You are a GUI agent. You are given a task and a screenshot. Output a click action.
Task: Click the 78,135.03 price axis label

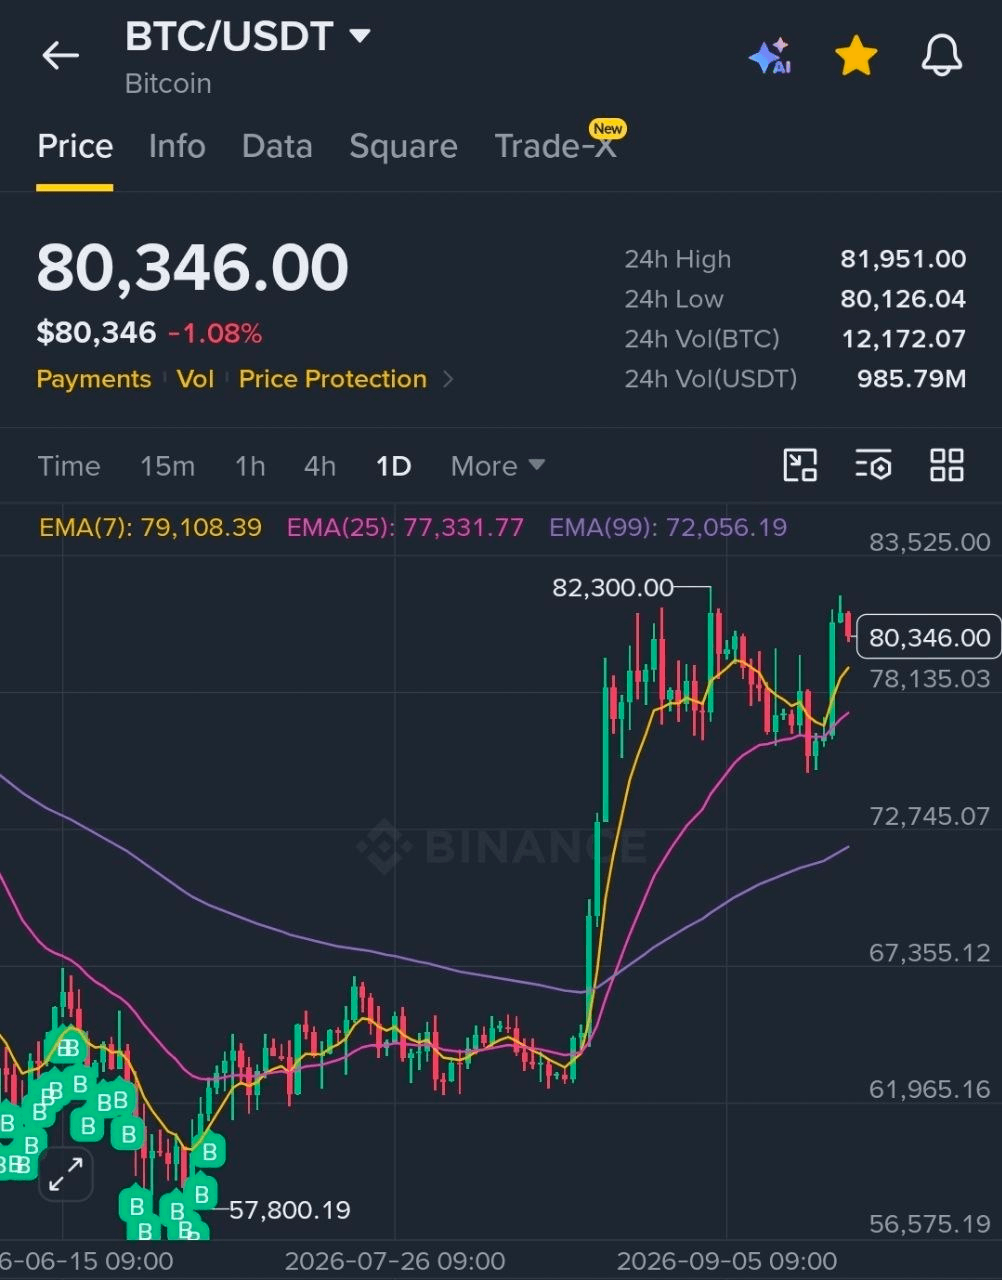pos(929,679)
